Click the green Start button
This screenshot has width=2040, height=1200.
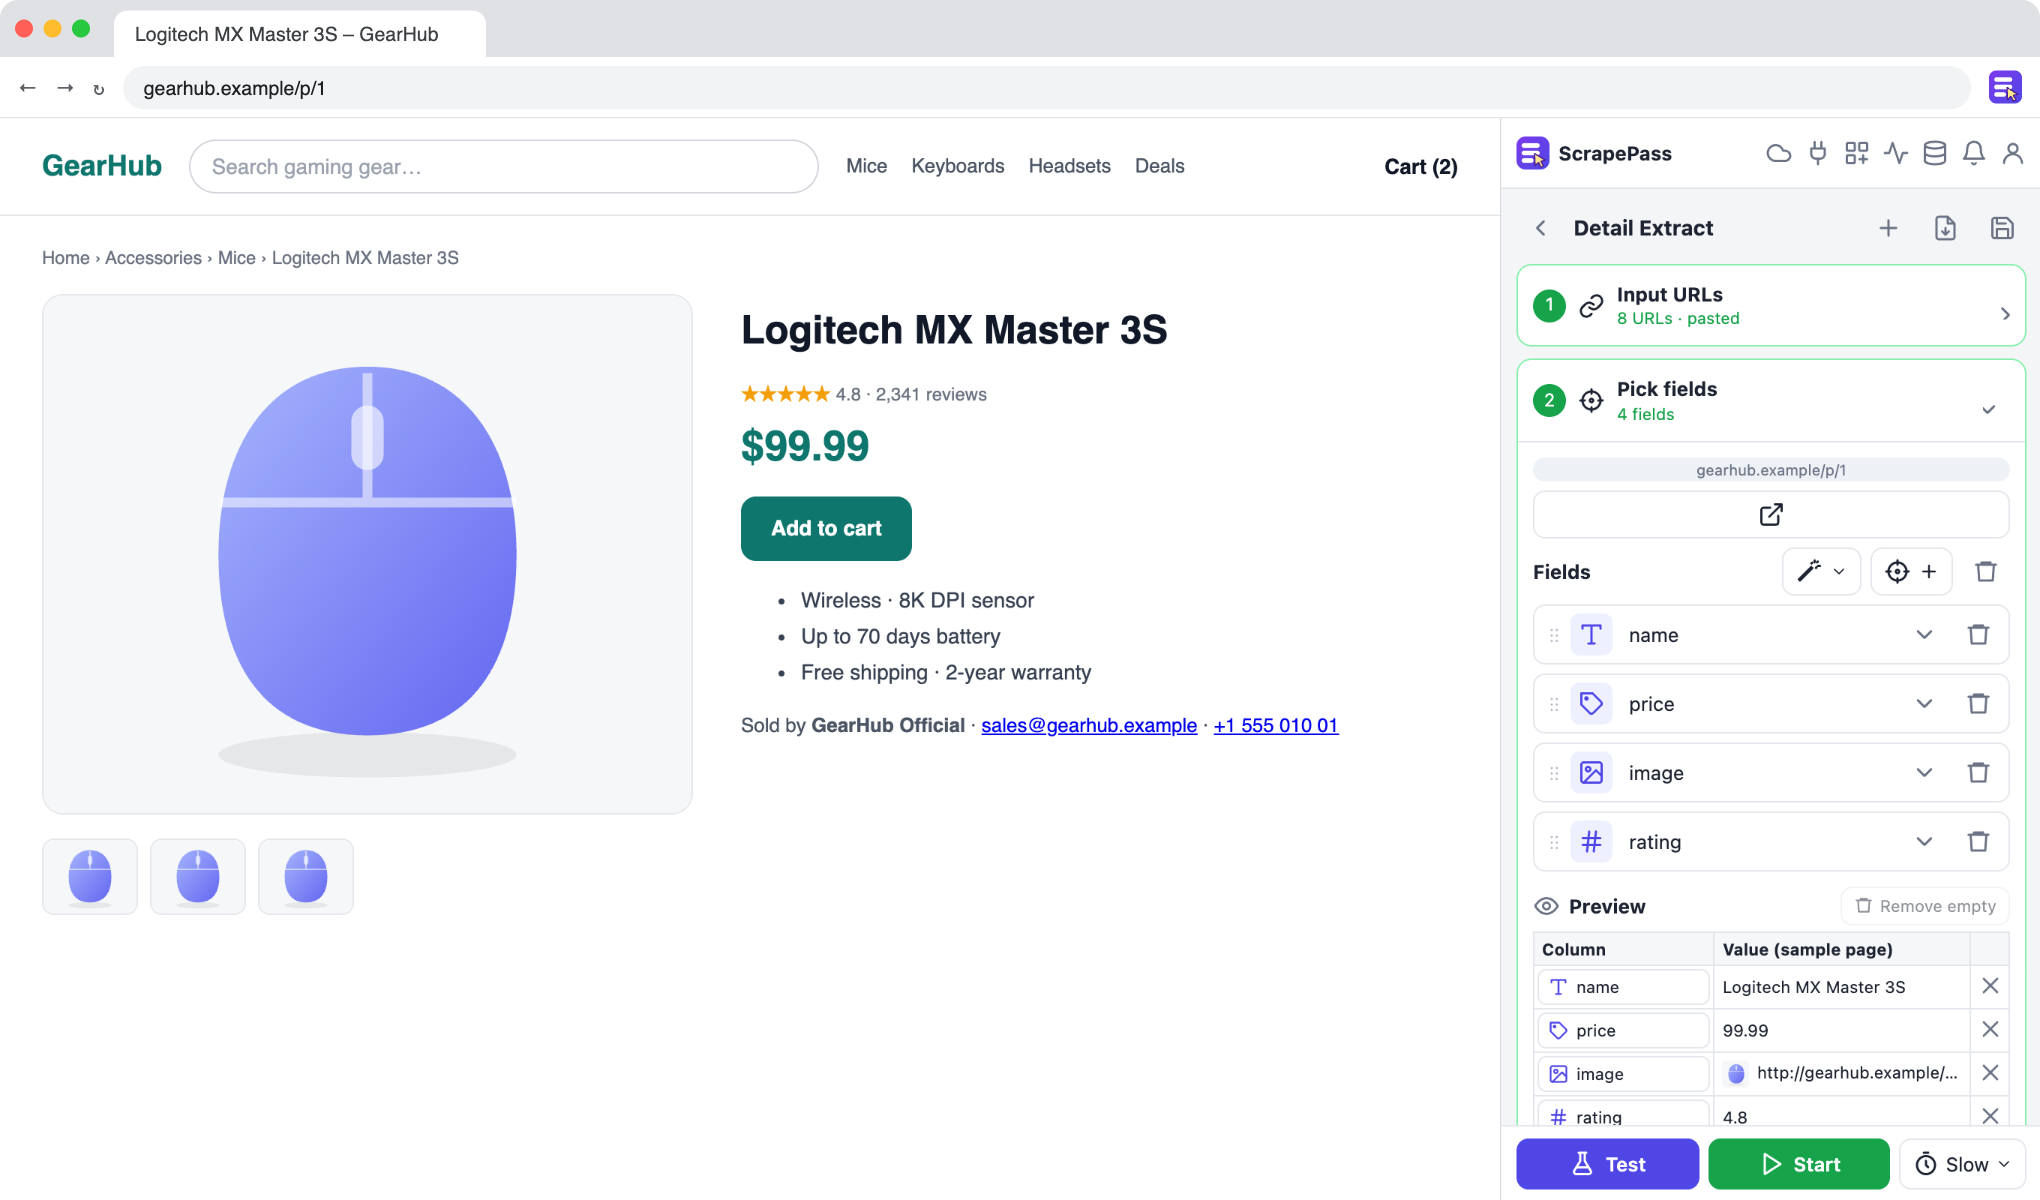(1799, 1164)
